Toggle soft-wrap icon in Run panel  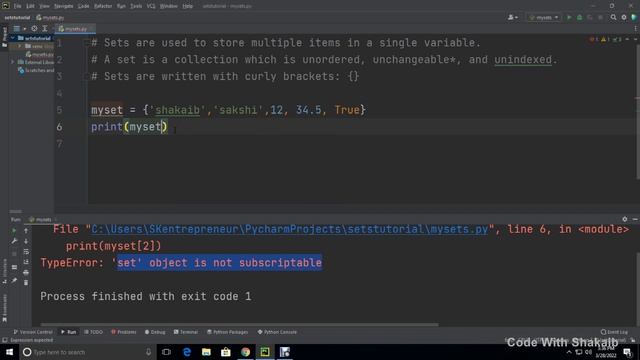pos(26,251)
